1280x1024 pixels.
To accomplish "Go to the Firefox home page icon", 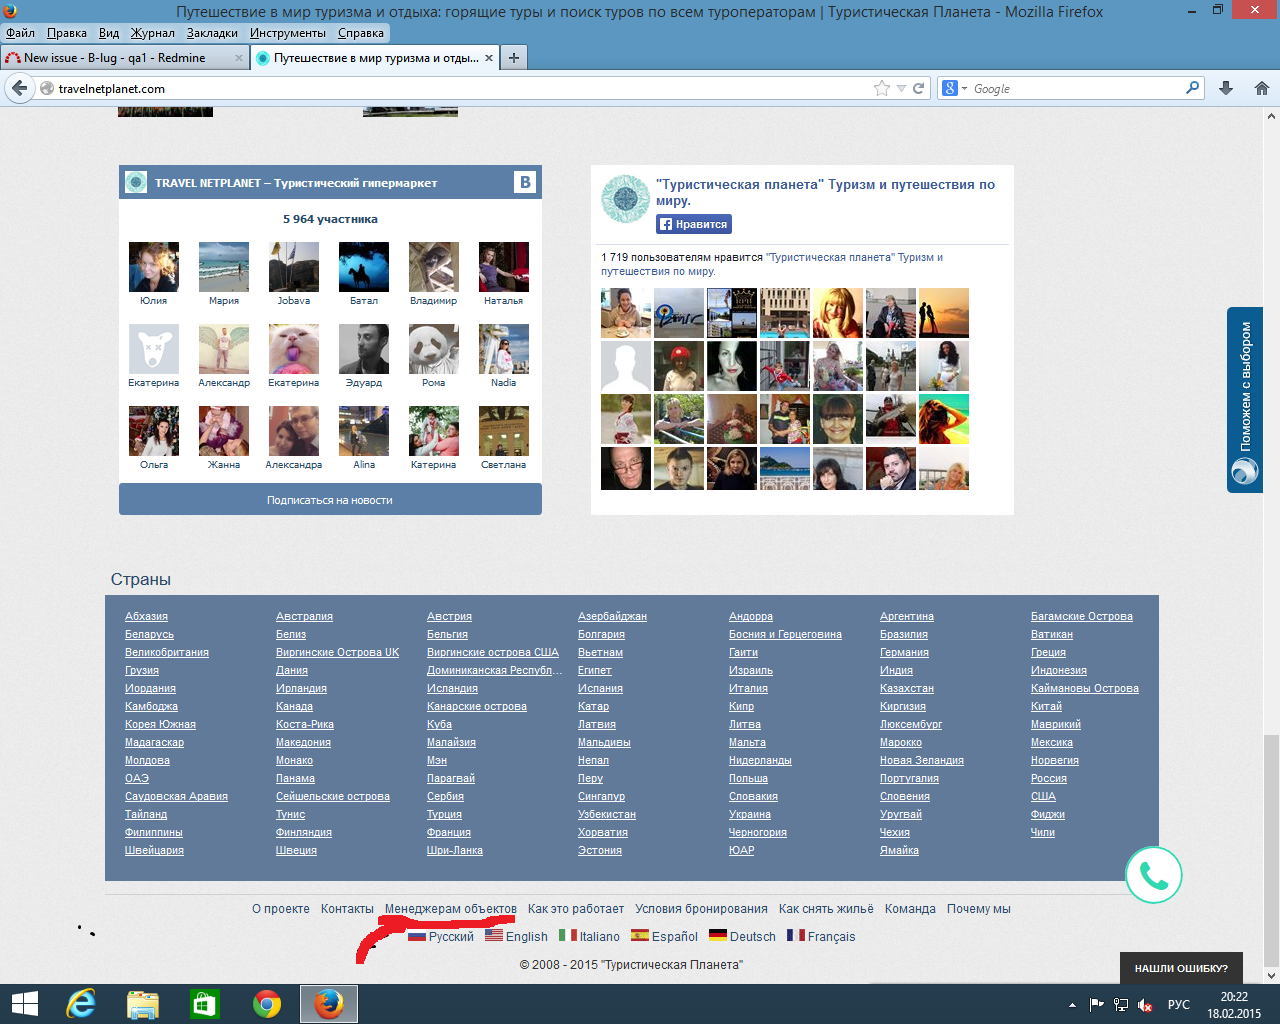I will pyautogui.click(x=1261, y=88).
